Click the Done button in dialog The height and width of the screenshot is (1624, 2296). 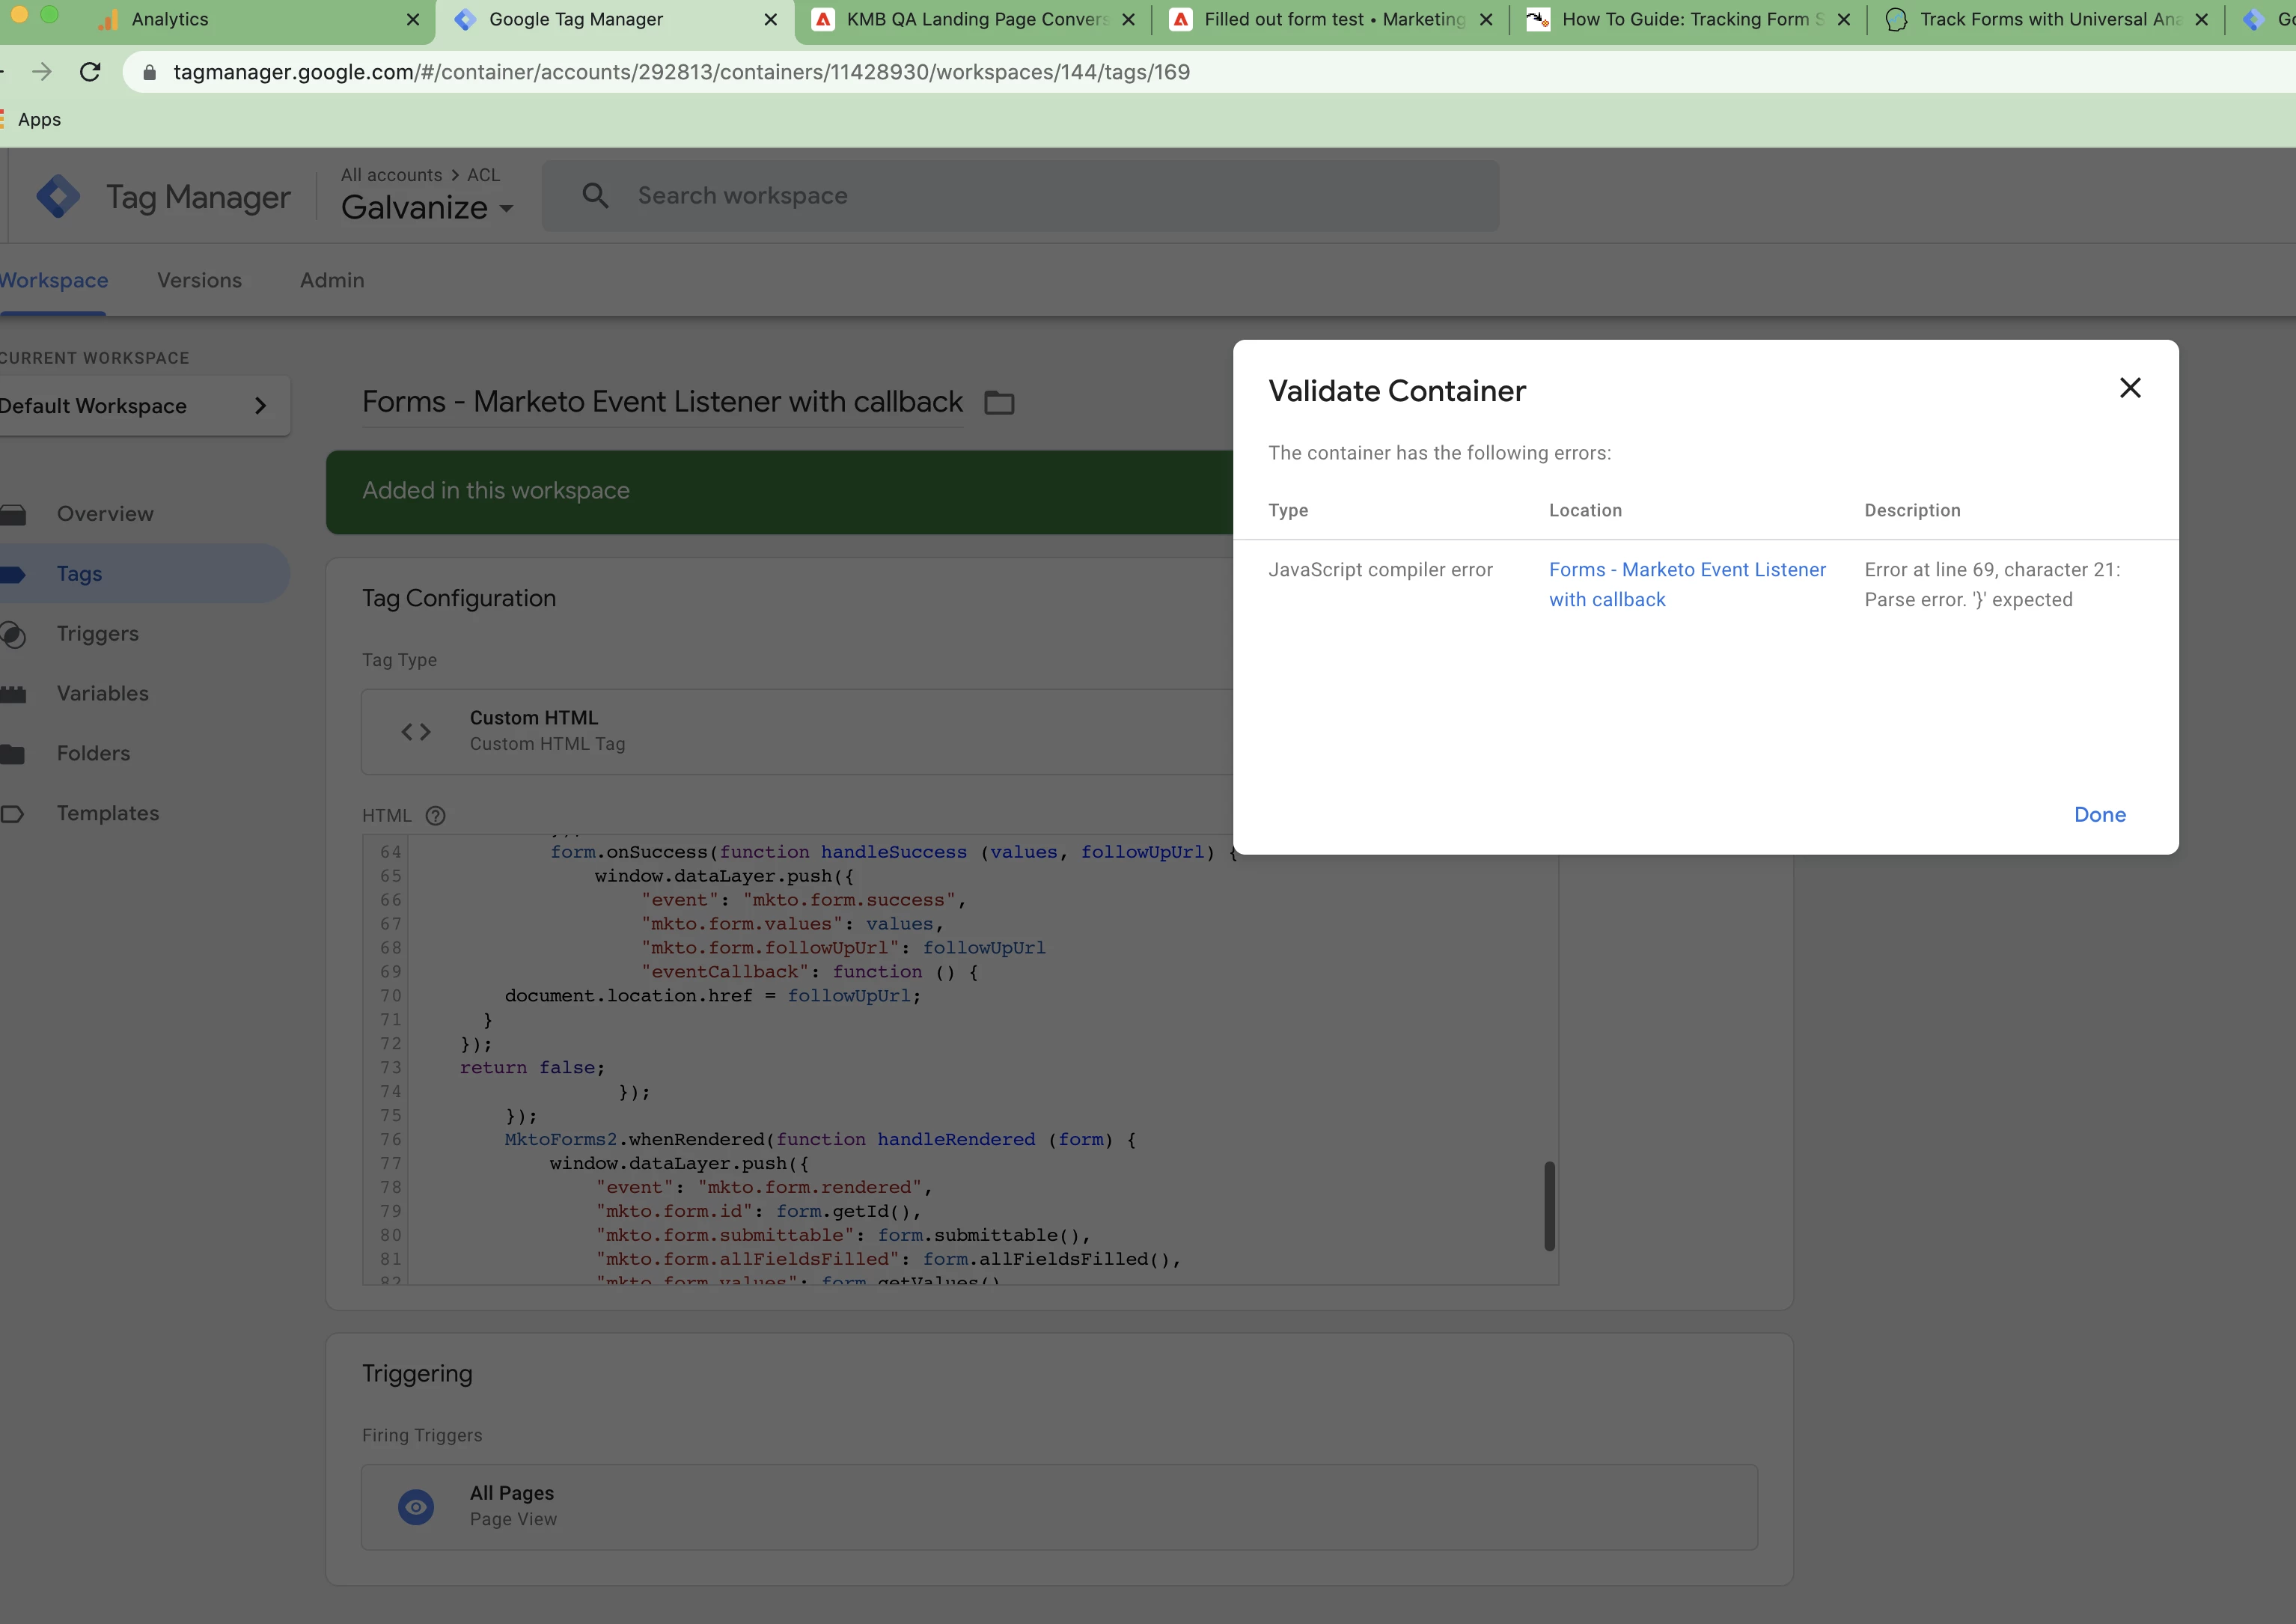pos(2099,814)
